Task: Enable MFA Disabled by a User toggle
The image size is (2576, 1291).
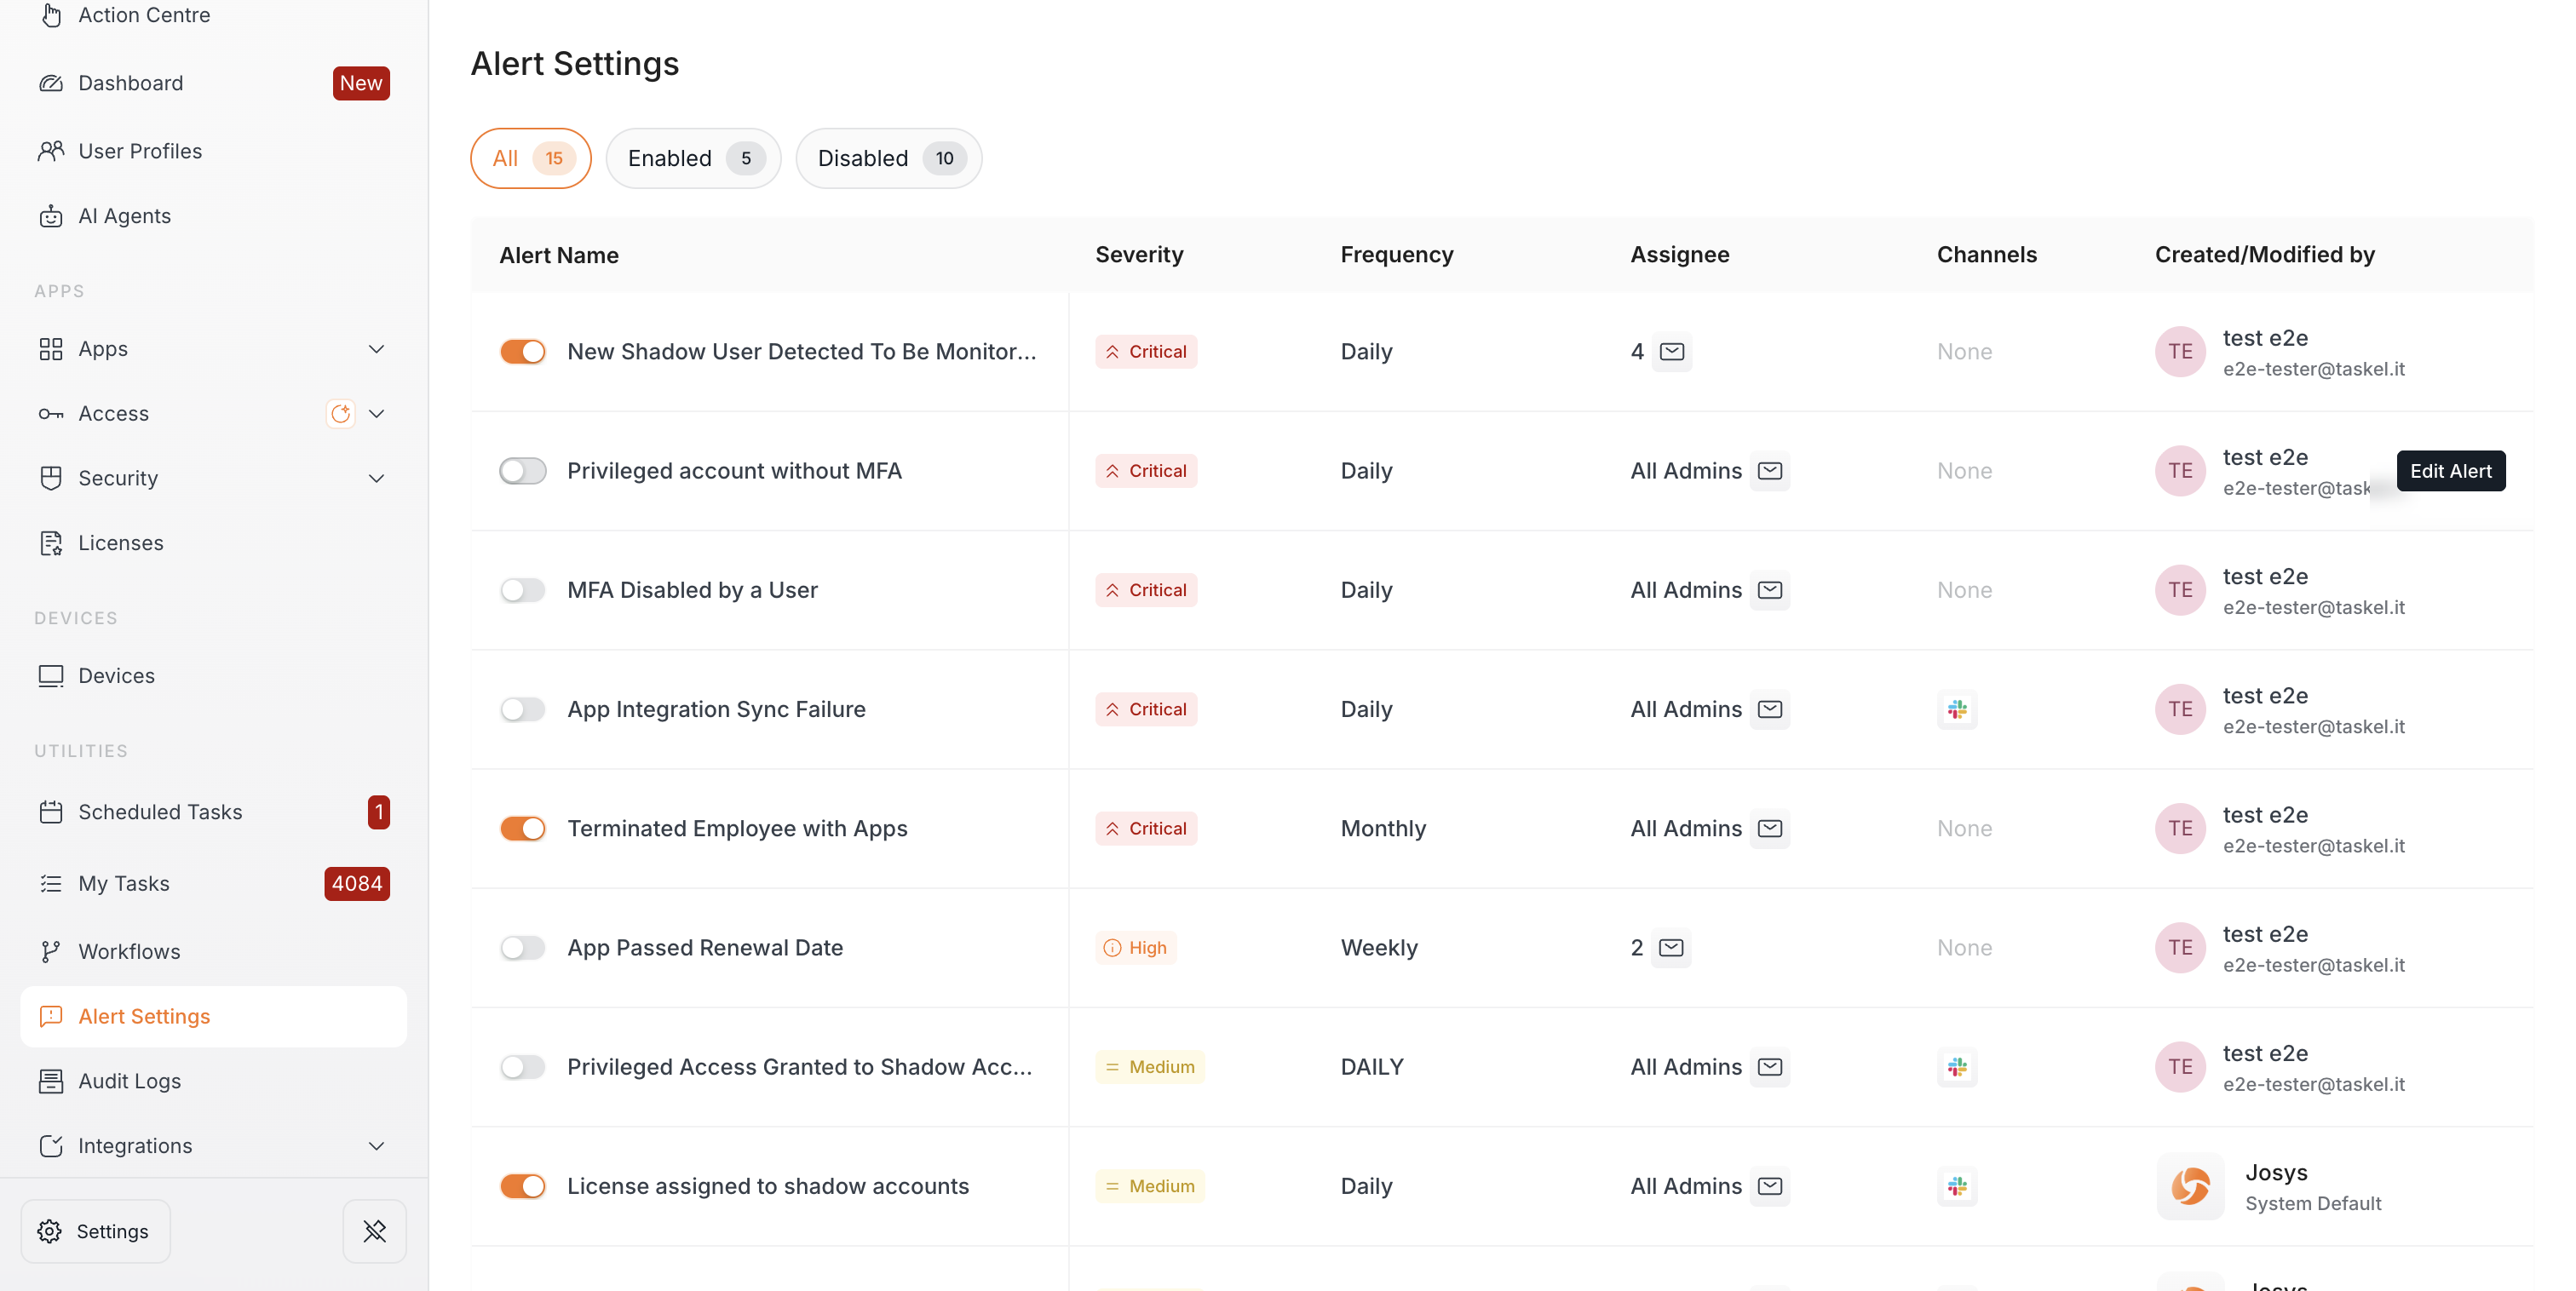Action: (523, 590)
